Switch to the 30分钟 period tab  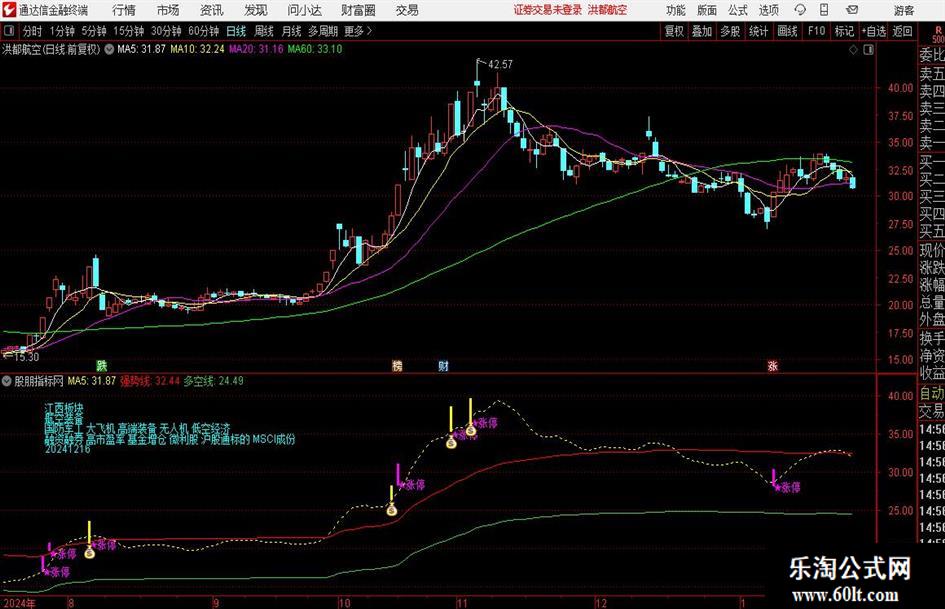tap(166, 31)
